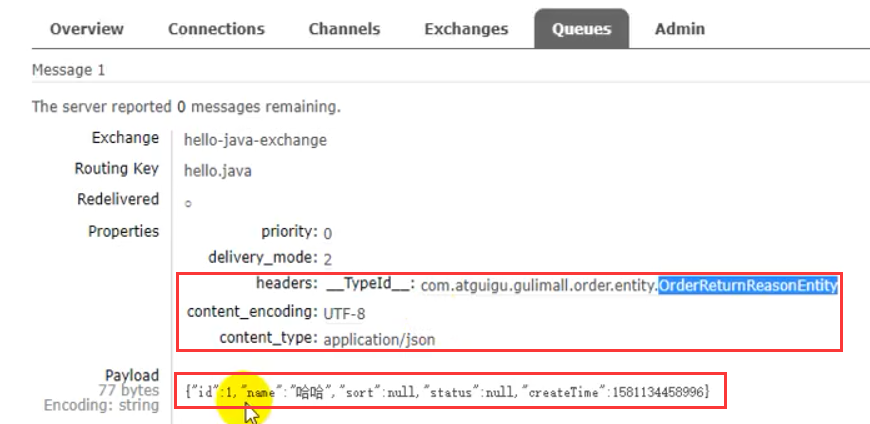Click the Redelivered empty circle indicator
870x424 pixels.
(x=188, y=203)
